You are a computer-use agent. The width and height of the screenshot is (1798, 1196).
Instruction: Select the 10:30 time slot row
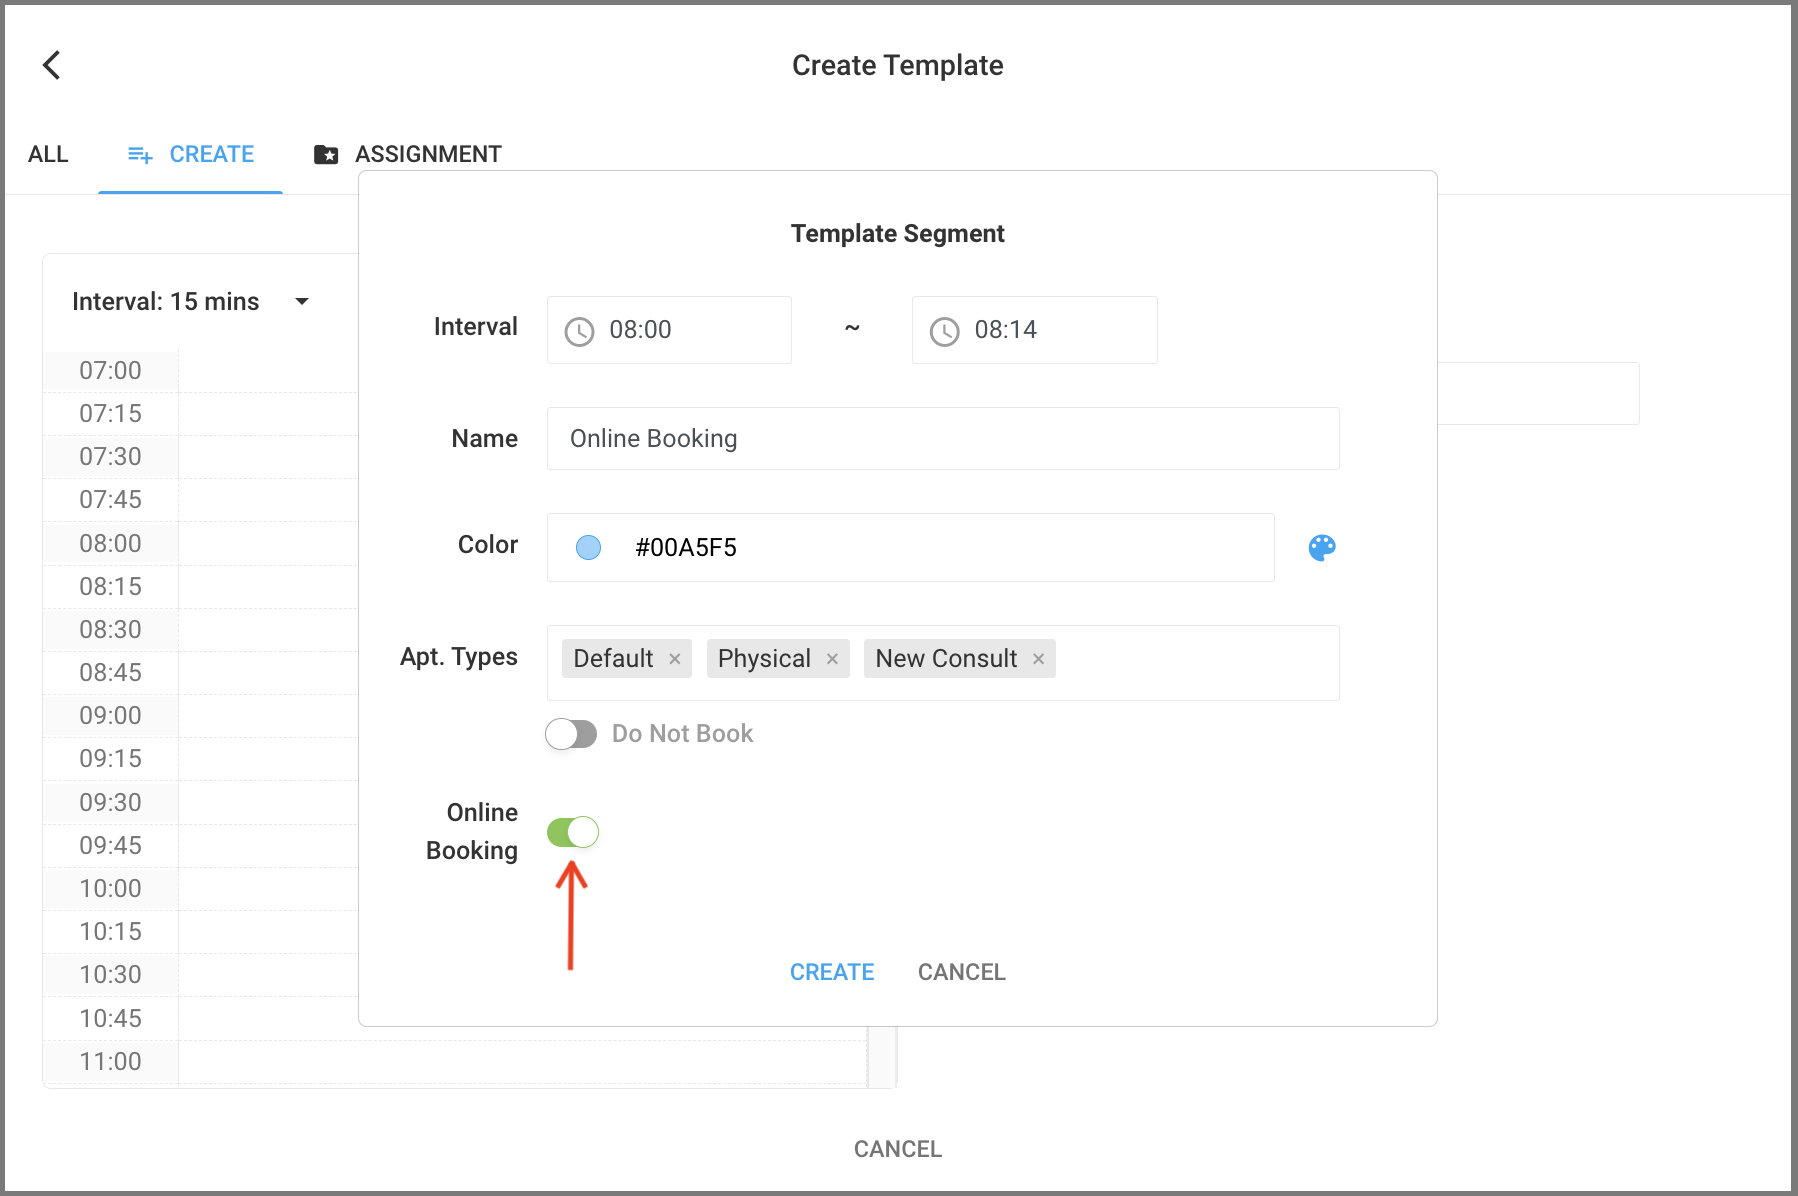200,974
